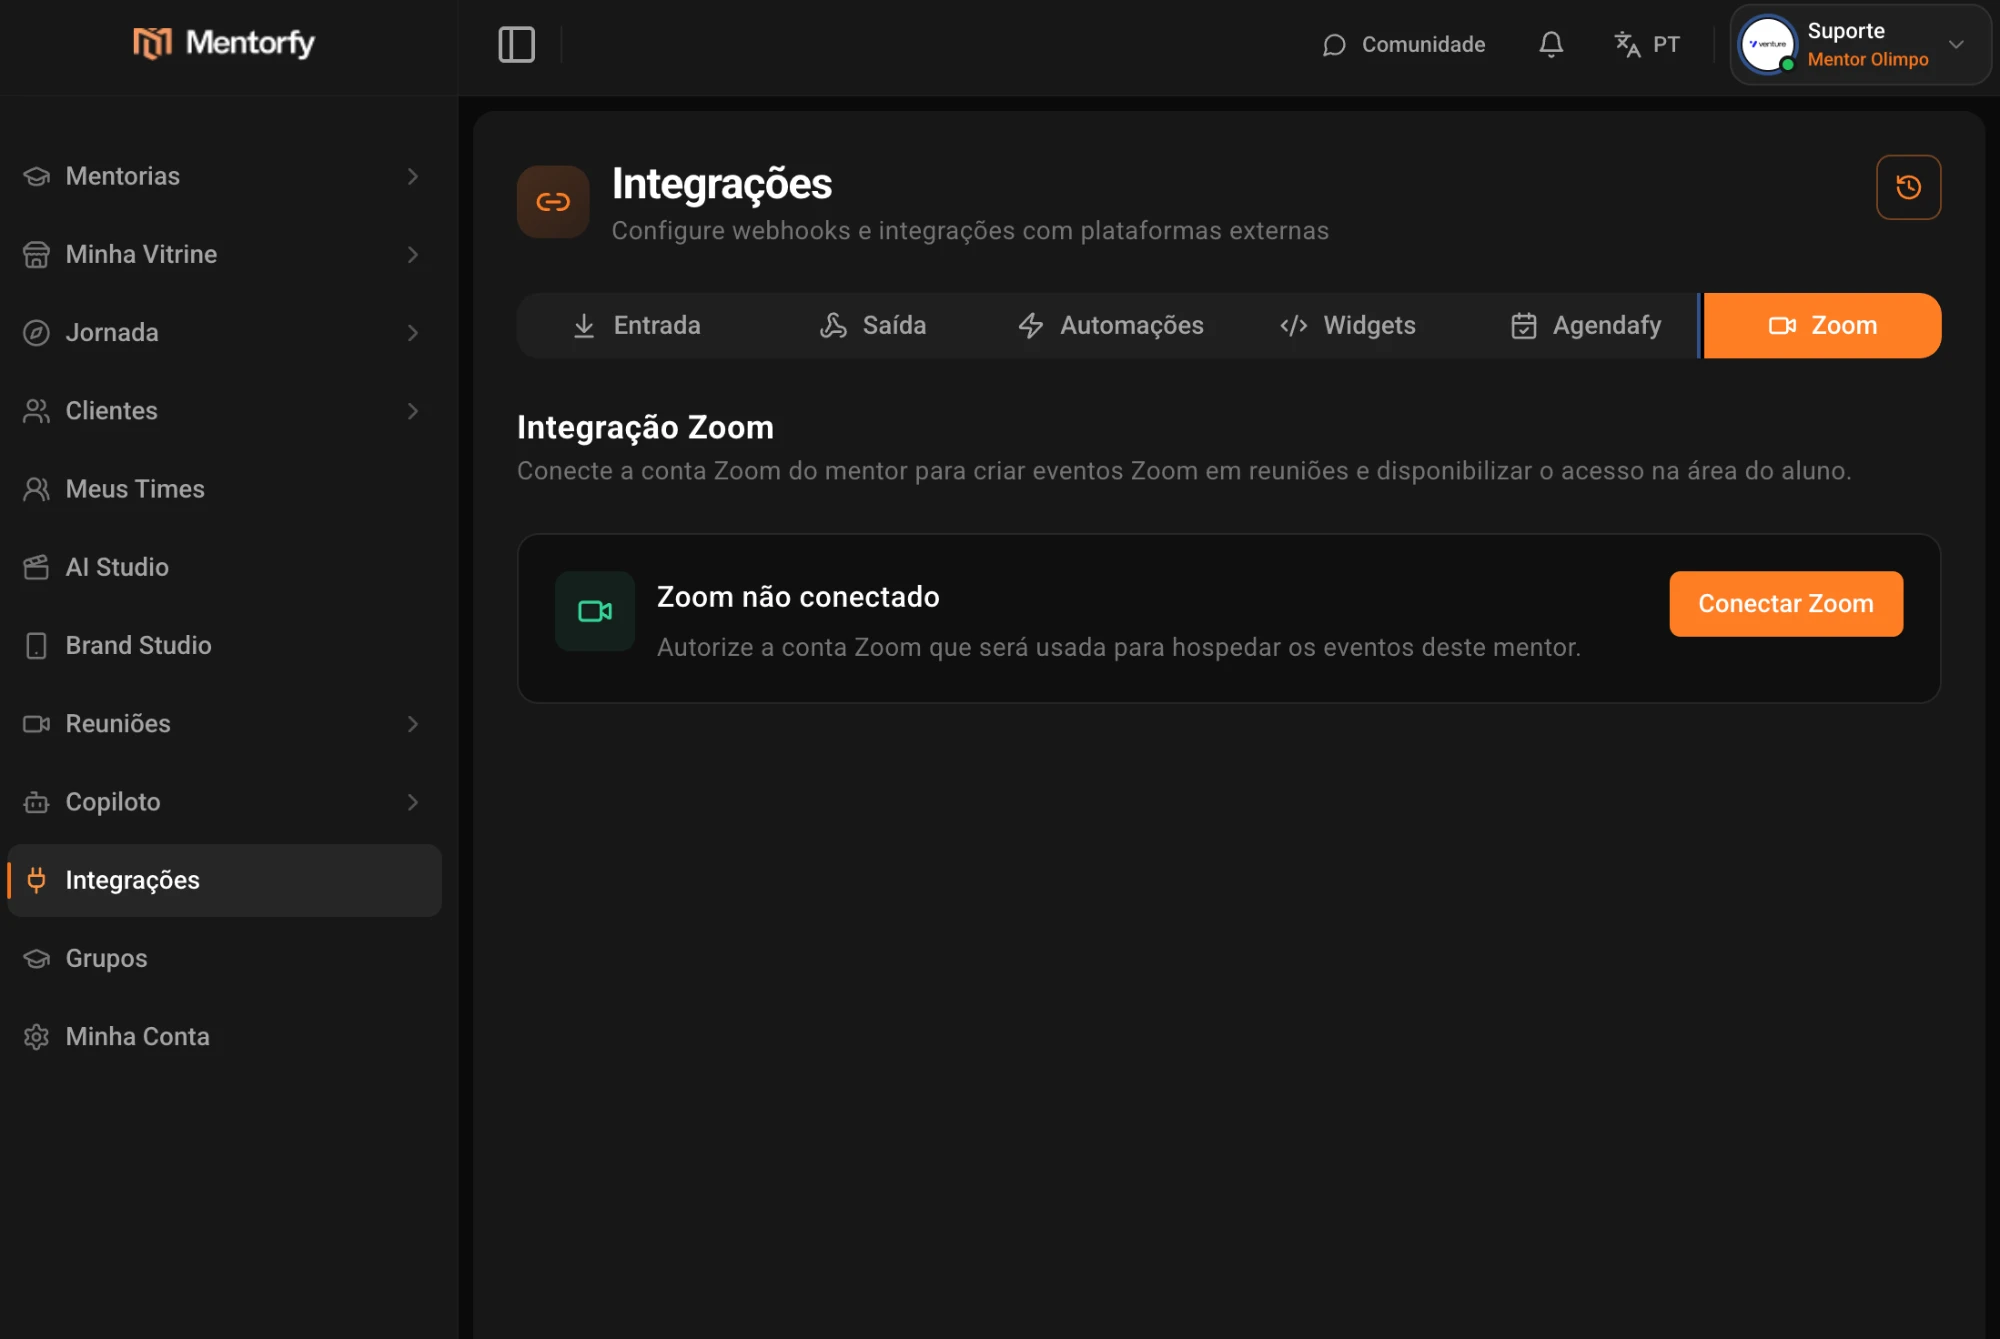Expand the Mentorias menu chevron
2000x1339 pixels.
click(413, 176)
